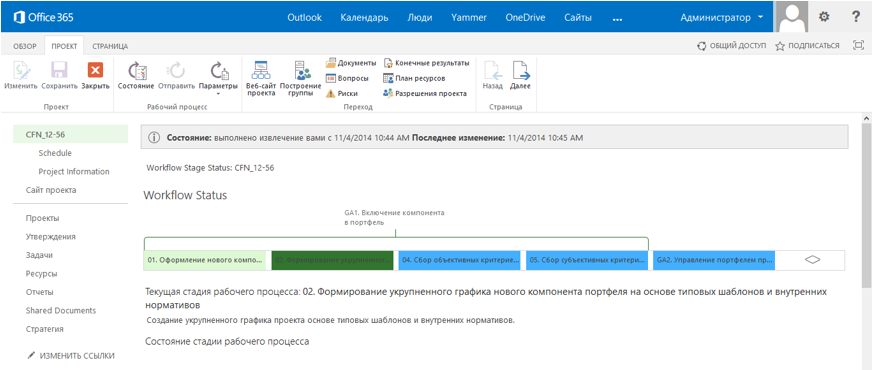Screen dimensions: 873x370
Task: Select stage 05. Сбор субъективных критери…
Action: [587, 260]
